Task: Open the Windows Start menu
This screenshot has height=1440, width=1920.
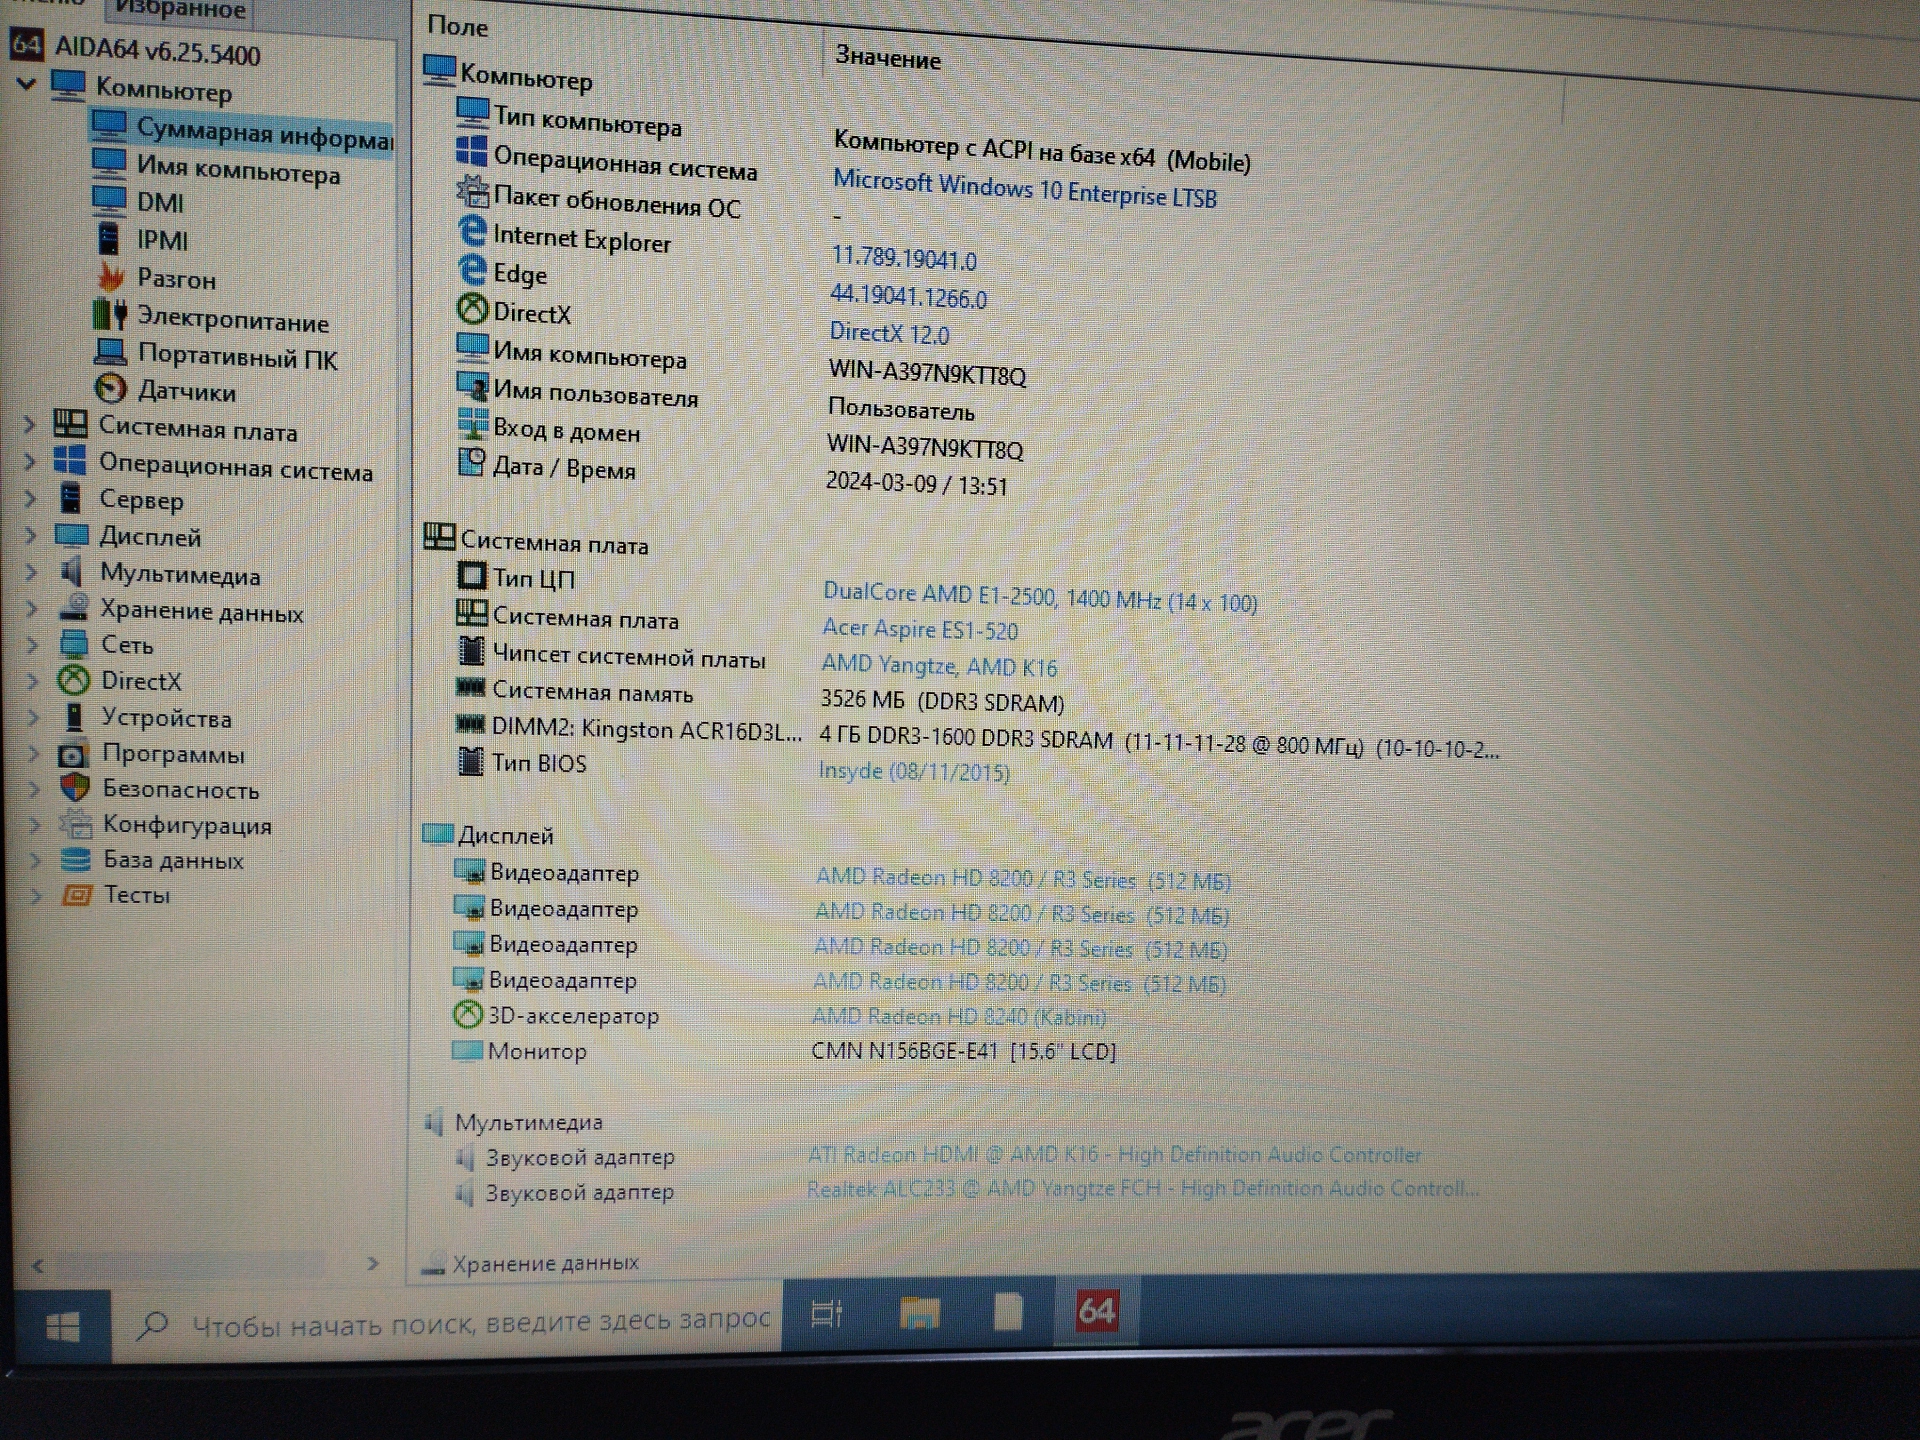Action: [62, 1327]
